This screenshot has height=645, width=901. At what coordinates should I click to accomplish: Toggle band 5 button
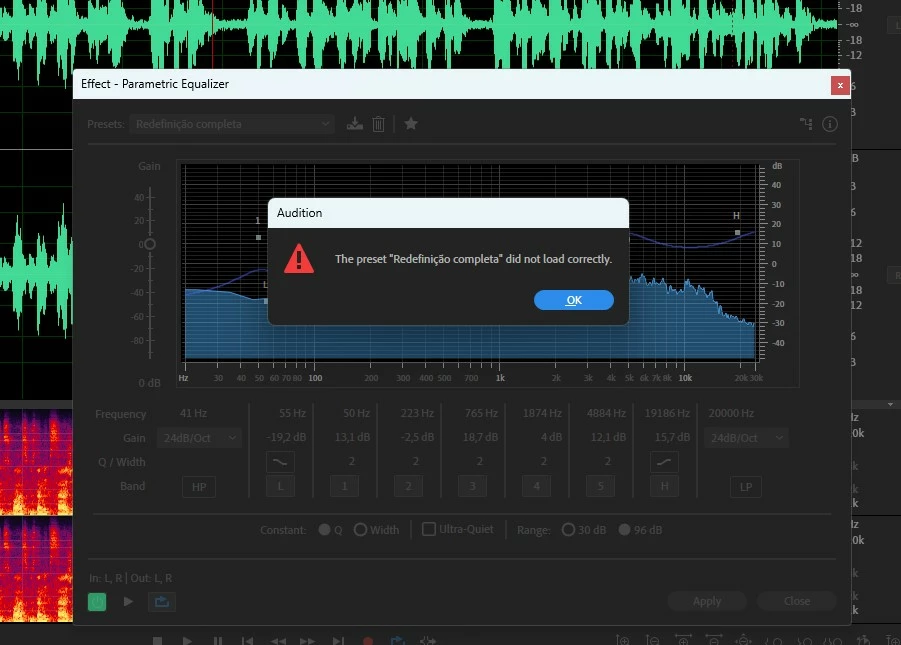(x=600, y=486)
